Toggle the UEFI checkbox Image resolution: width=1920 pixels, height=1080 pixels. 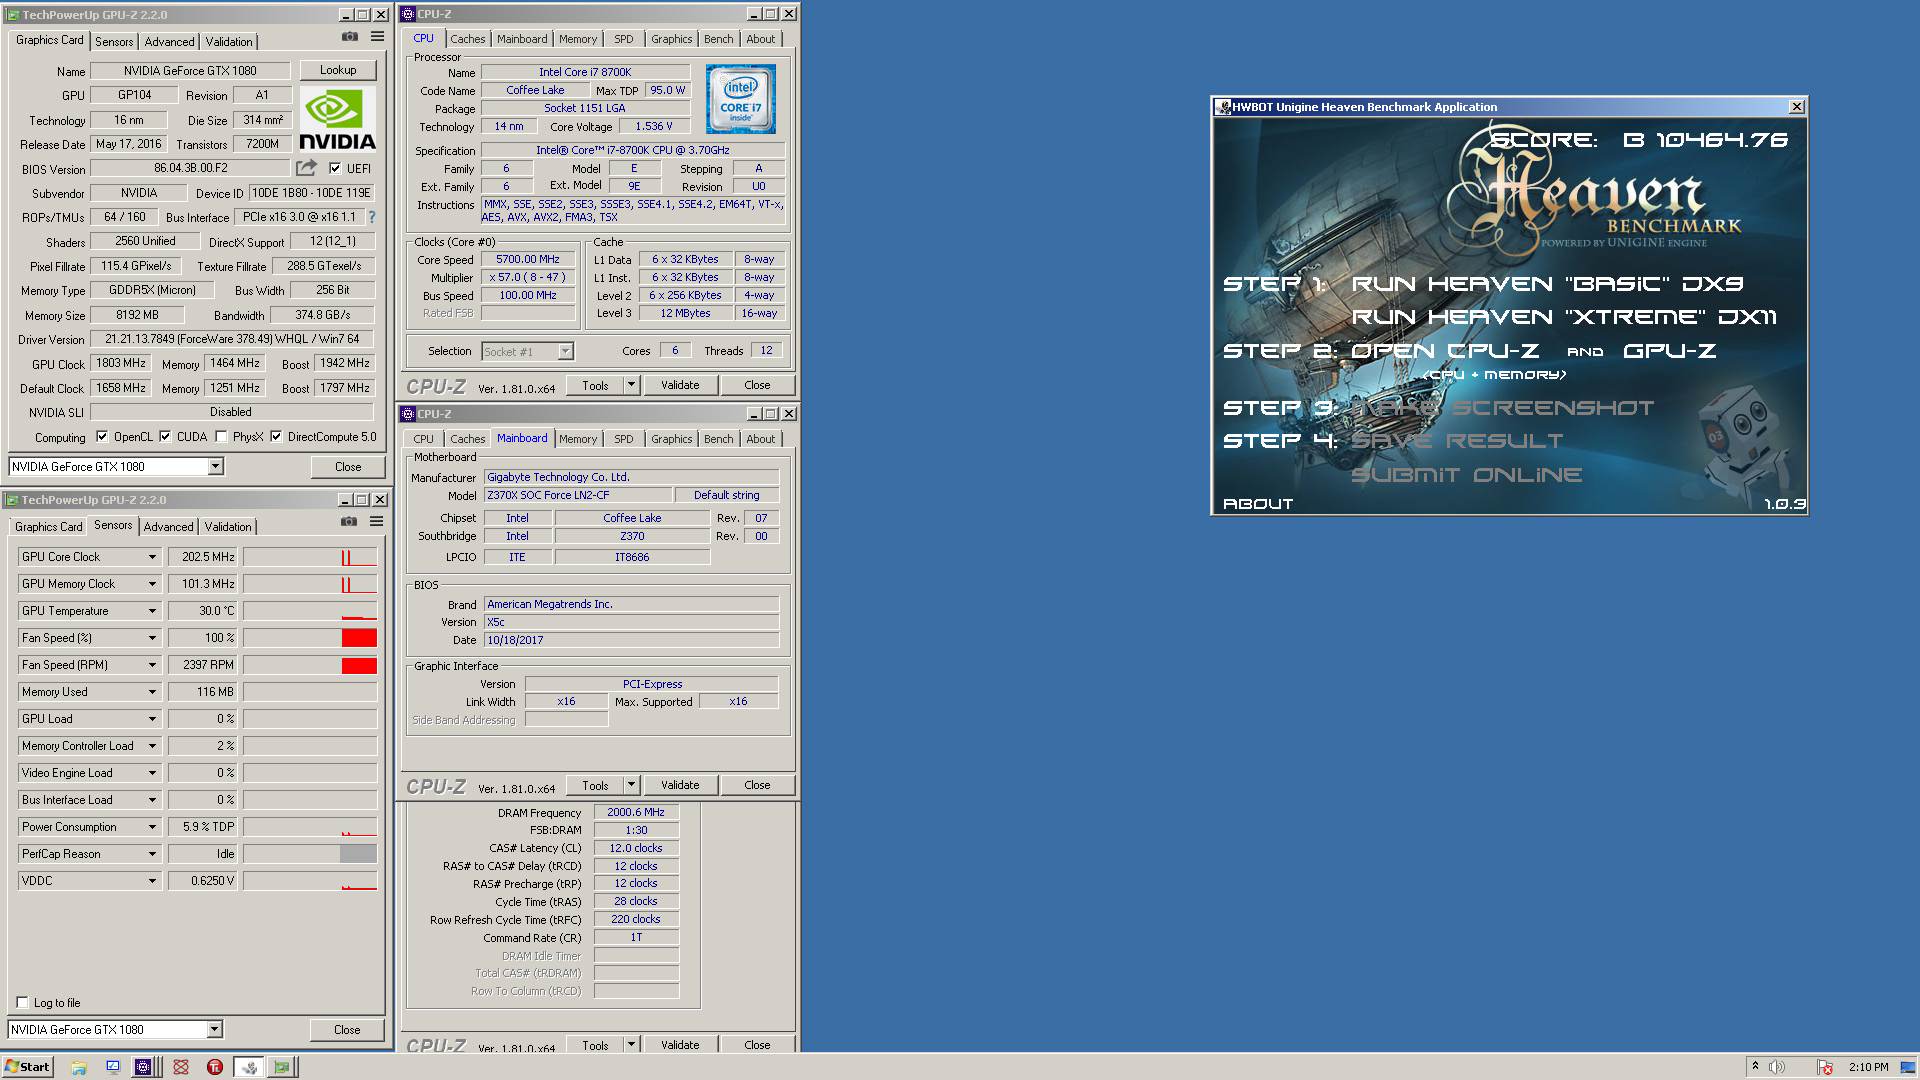(335, 168)
